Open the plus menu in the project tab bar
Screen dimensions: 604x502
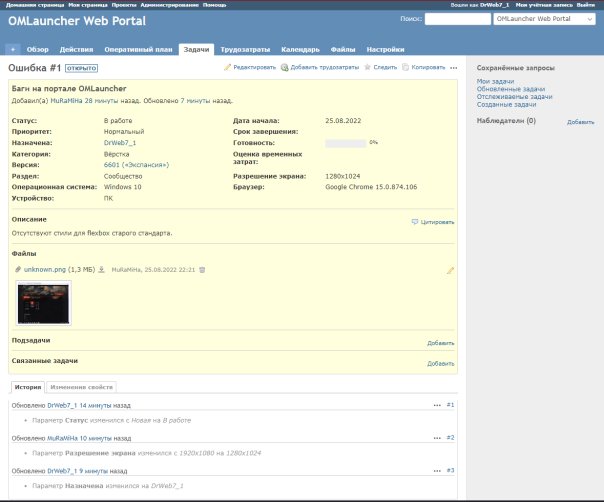tap(13, 48)
